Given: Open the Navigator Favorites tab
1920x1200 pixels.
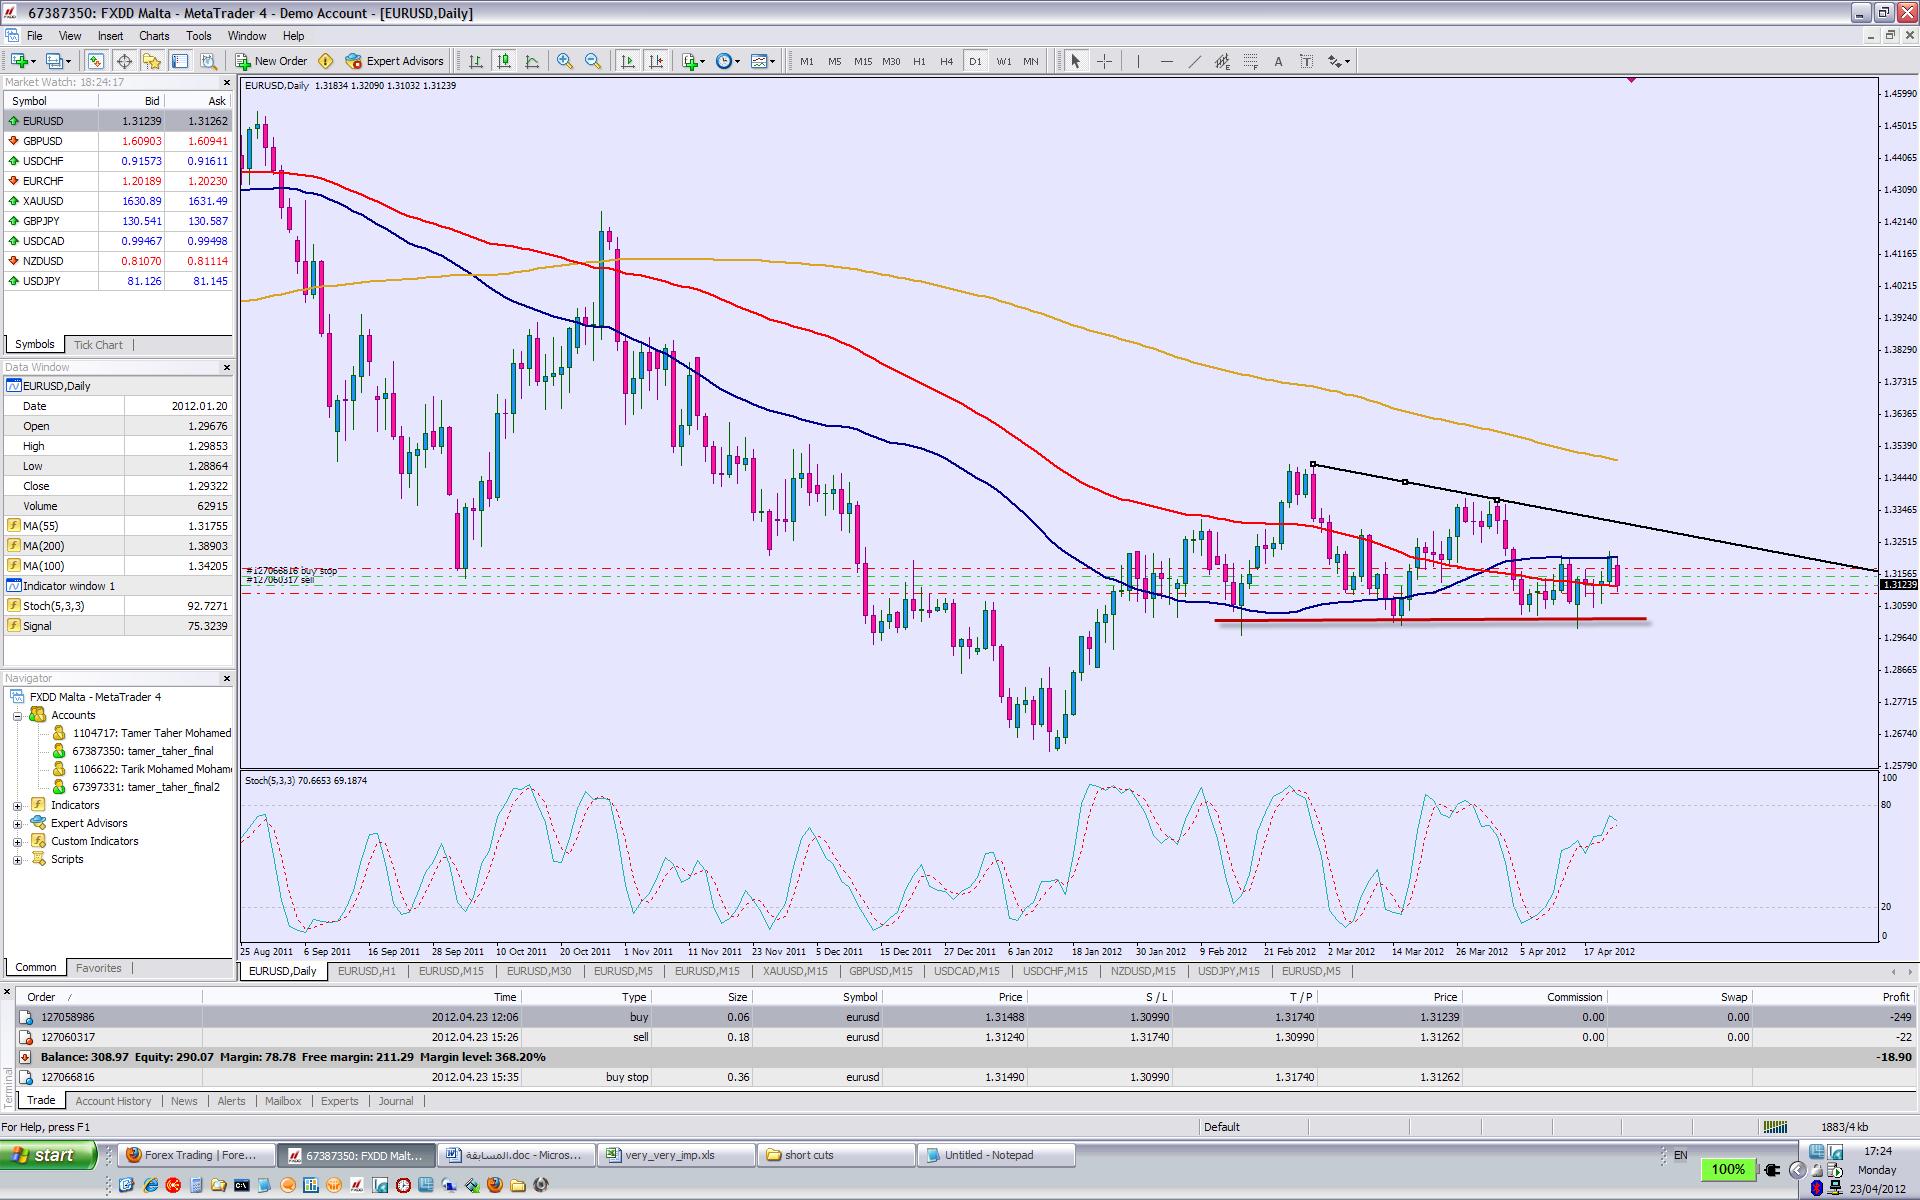Looking at the screenshot, I should [98, 968].
